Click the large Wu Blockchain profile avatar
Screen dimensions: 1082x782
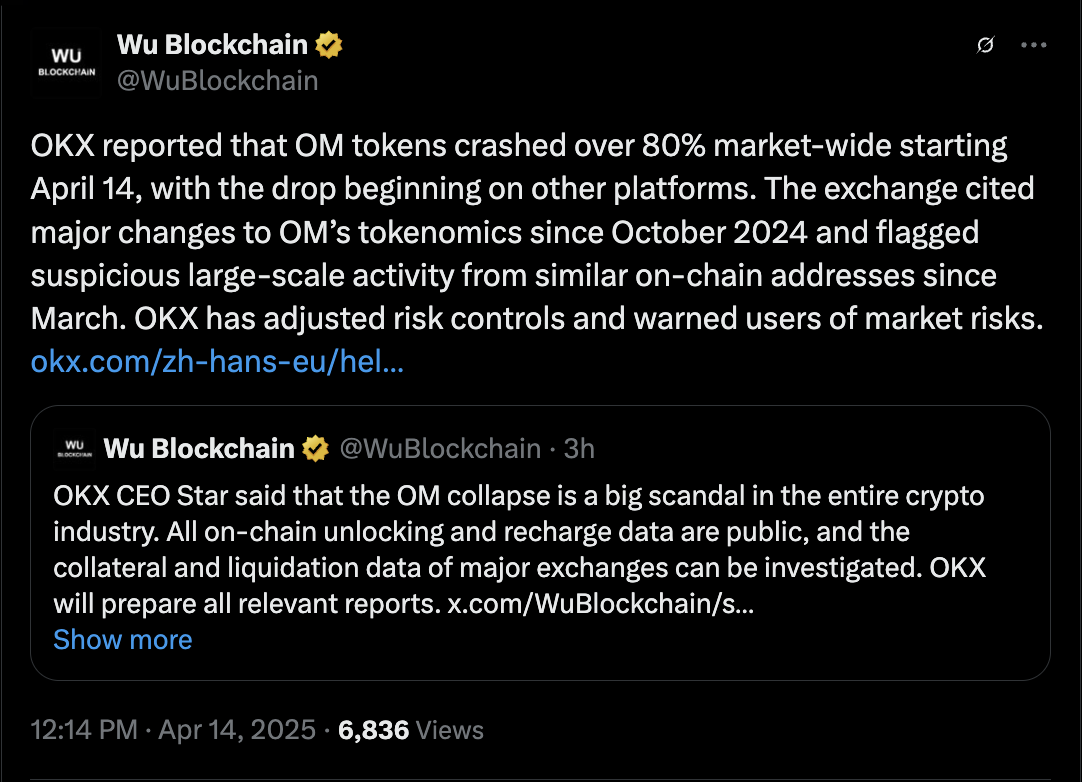point(68,62)
